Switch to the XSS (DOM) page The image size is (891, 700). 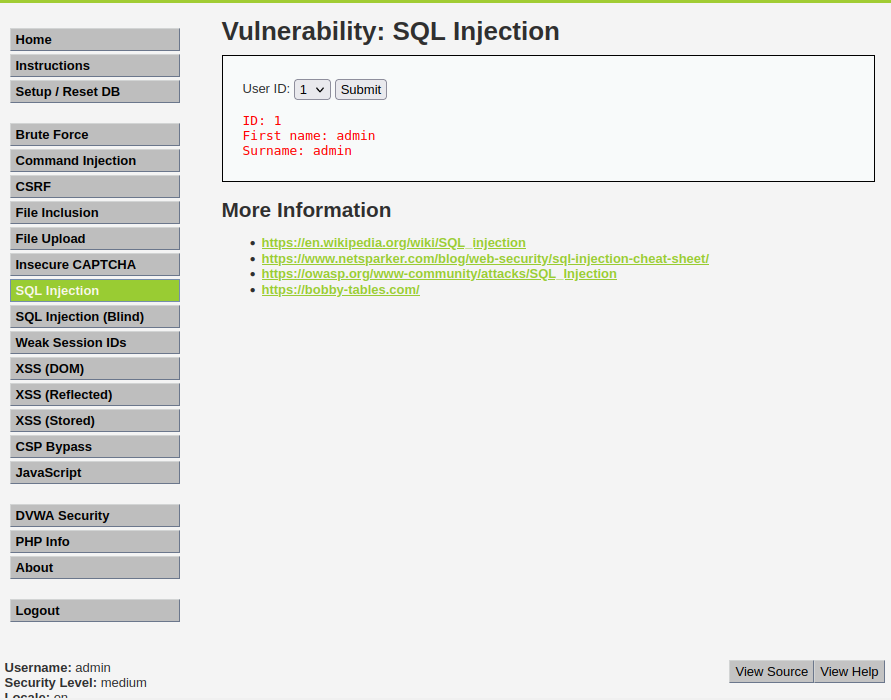tap(94, 368)
